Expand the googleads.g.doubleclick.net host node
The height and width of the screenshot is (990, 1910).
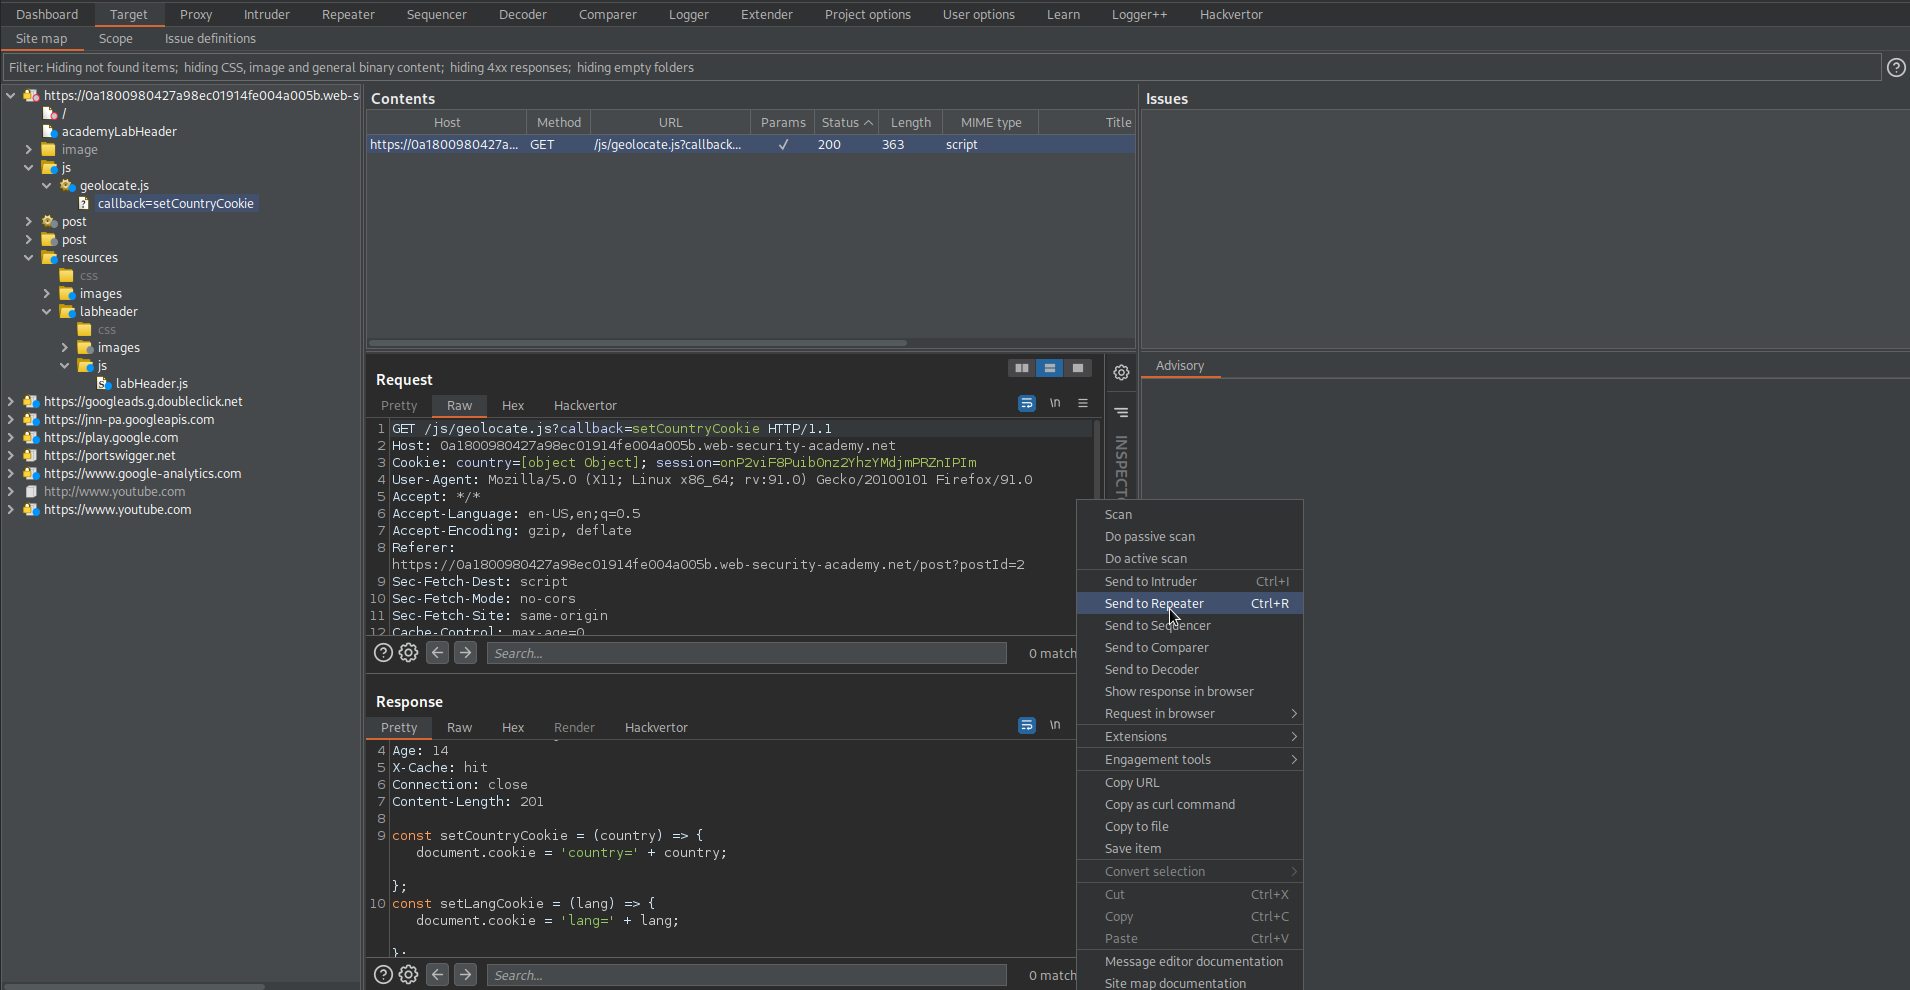(x=11, y=401)
